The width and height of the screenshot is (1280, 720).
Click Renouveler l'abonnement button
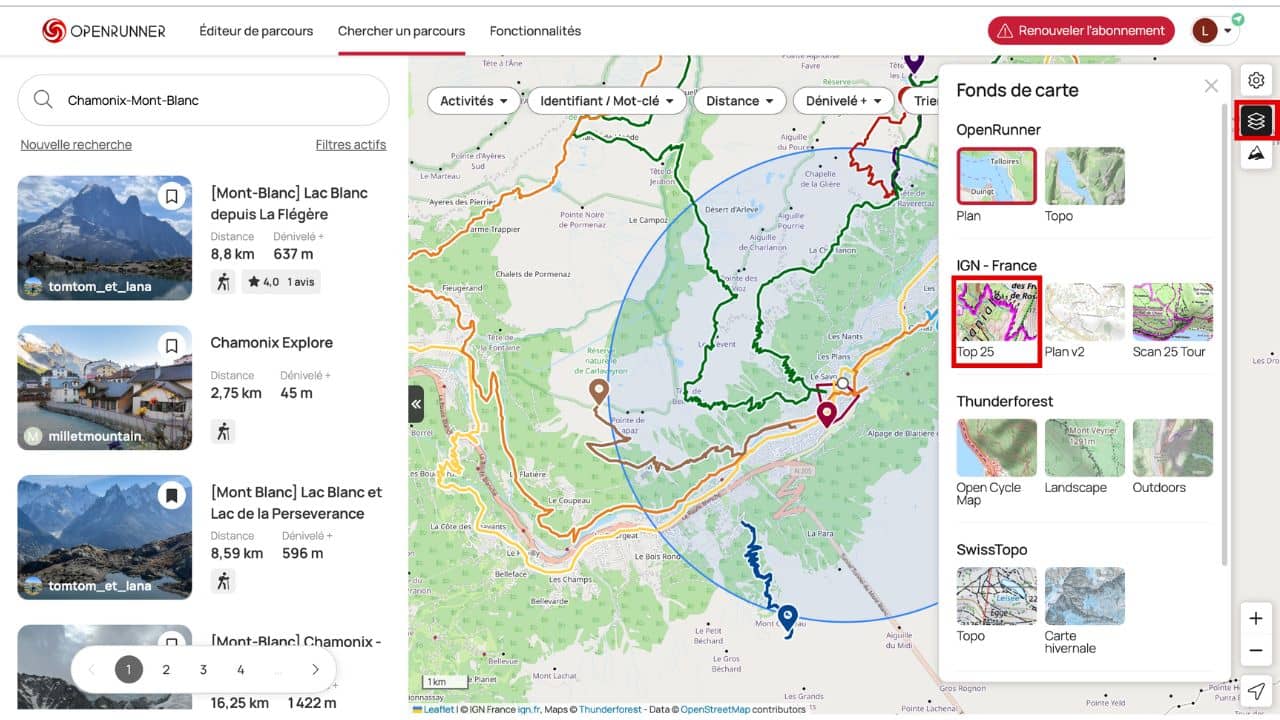[1081, 31]
